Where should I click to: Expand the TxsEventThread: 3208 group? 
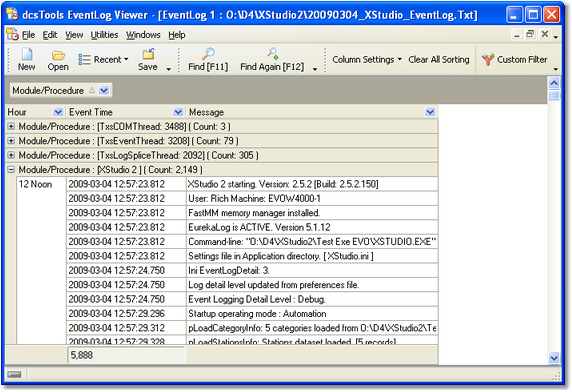[x=11, y=141]
